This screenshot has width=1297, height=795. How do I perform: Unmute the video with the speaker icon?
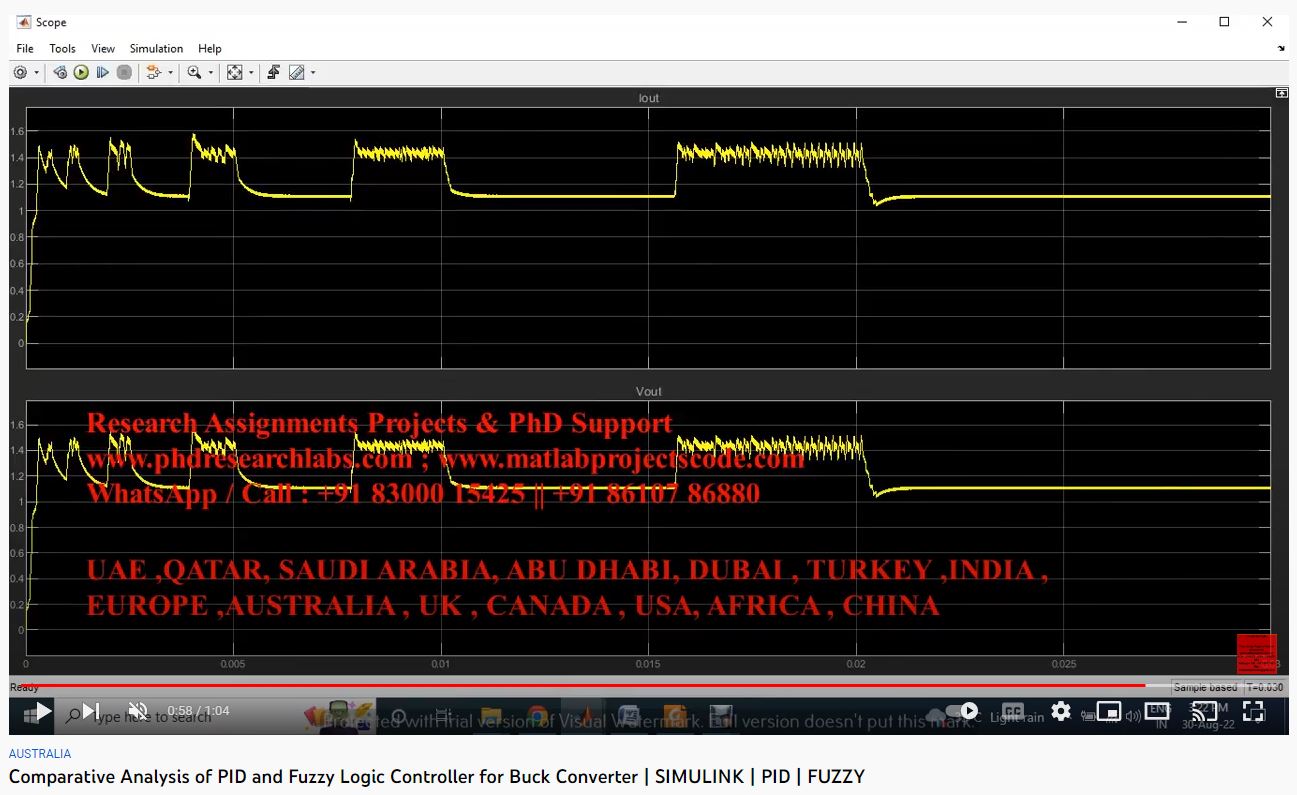(138, 711)
